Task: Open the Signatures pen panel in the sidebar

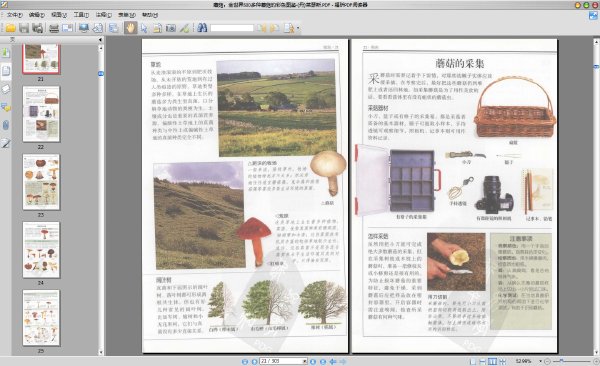Action: [x=6, y=144]
